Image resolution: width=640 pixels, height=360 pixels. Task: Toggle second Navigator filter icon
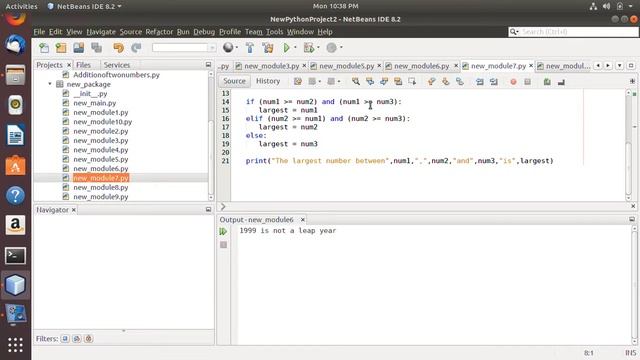pyautogui.click(x=77, y=338)
